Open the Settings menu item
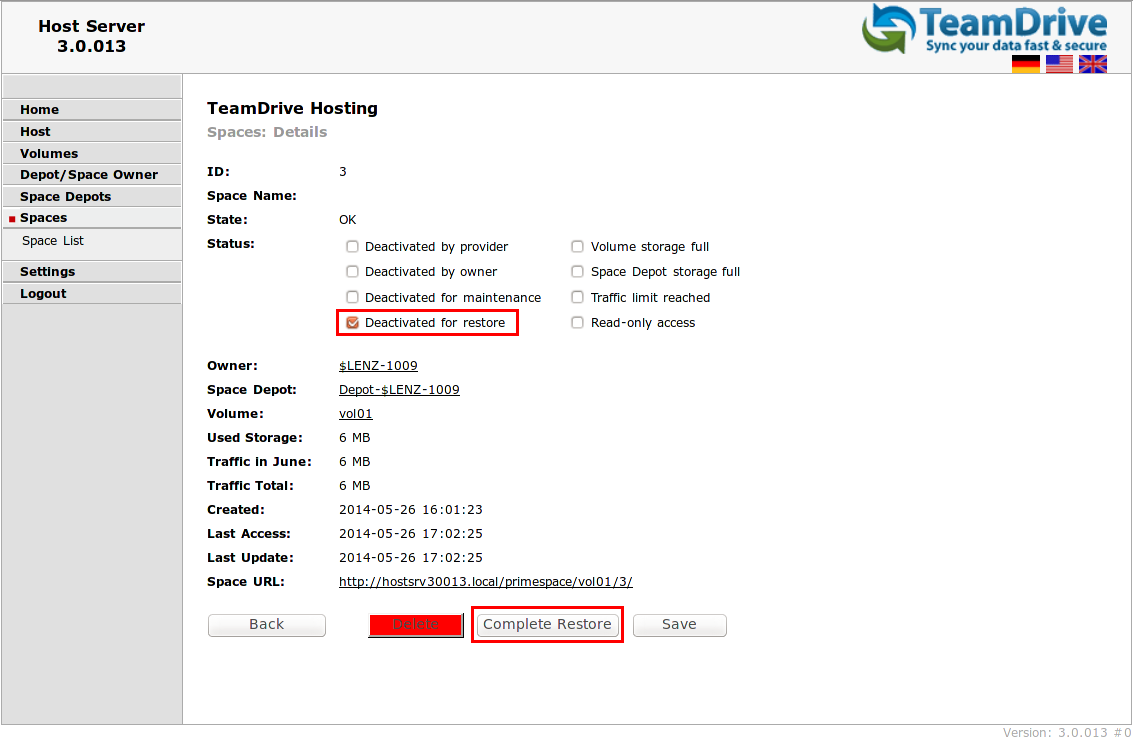This screenshot has height=740, width=1133. coord(92,272)
